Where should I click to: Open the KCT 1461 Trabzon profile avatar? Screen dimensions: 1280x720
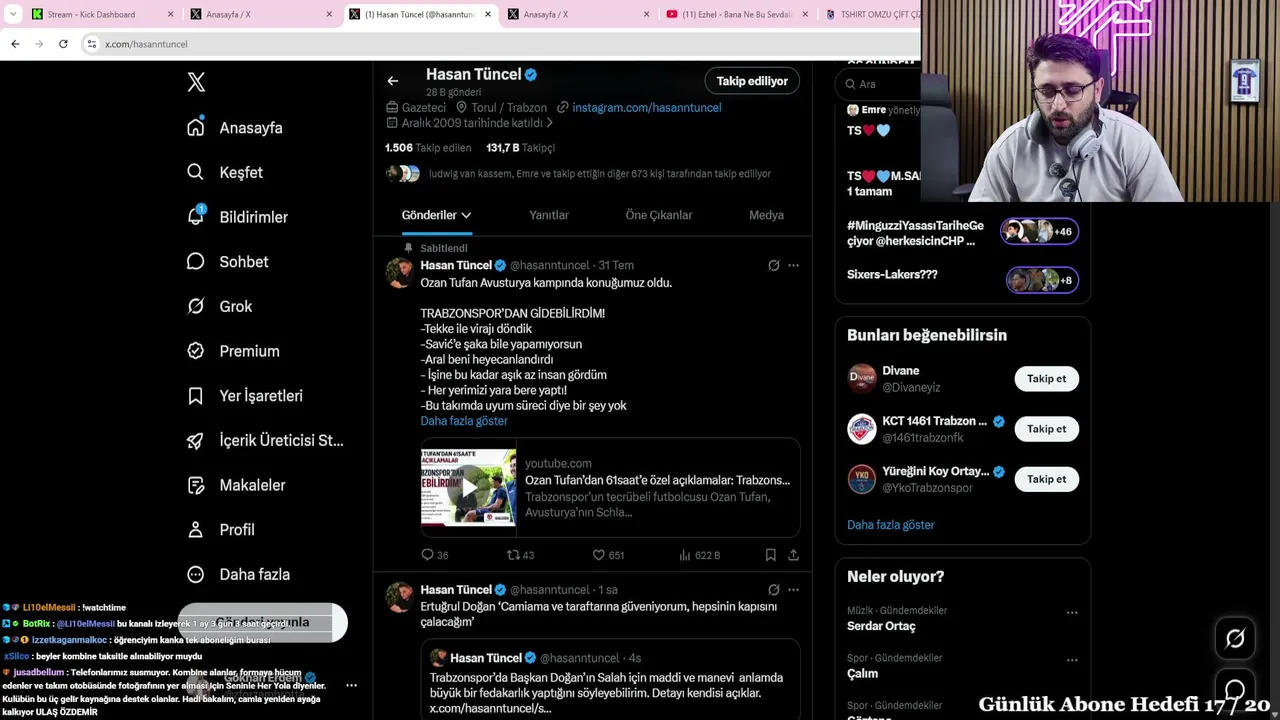point(862,429)
